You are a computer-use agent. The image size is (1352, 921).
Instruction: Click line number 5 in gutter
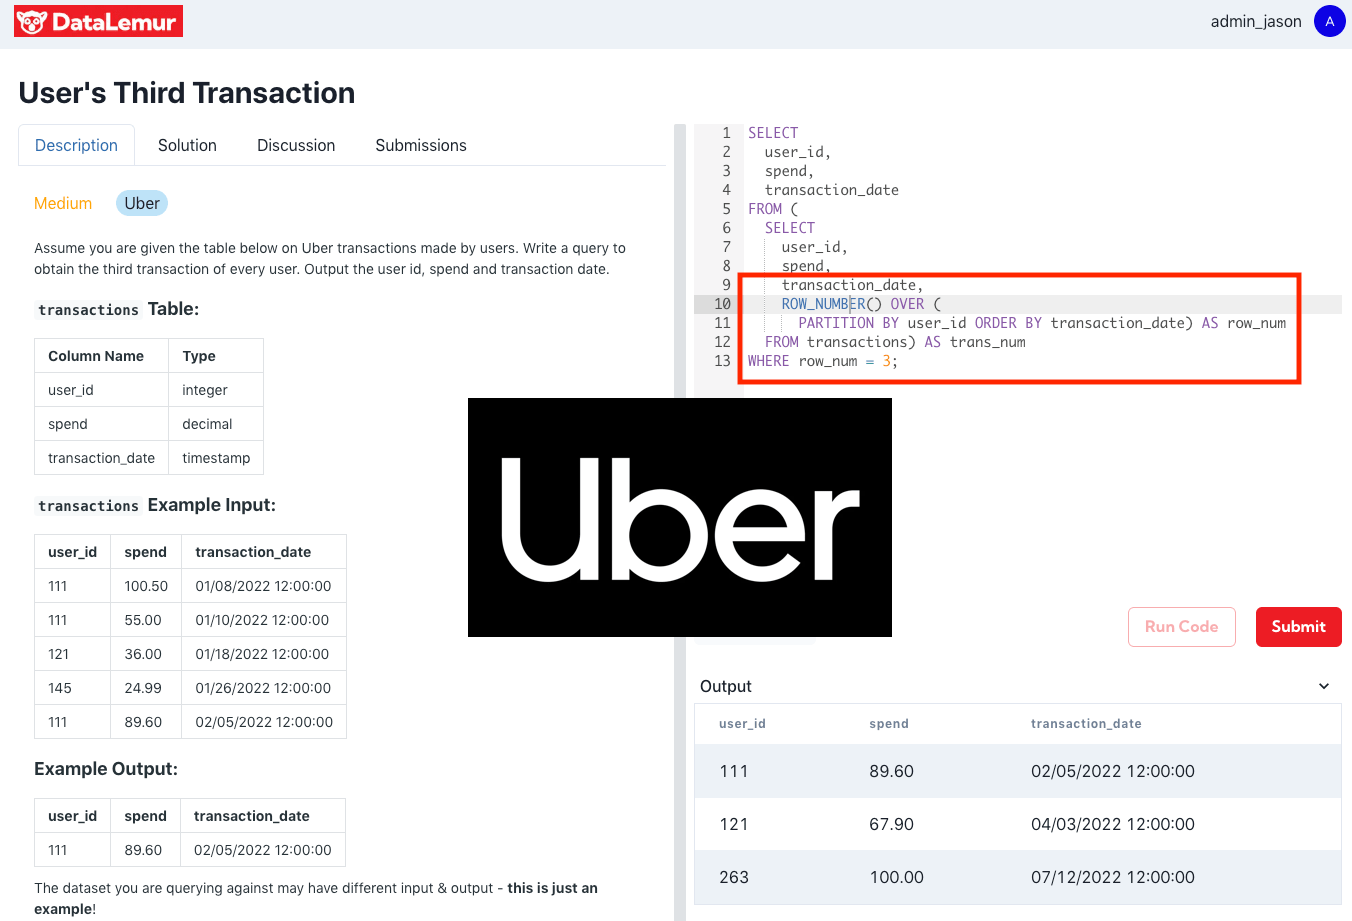[x=726, y=209]
